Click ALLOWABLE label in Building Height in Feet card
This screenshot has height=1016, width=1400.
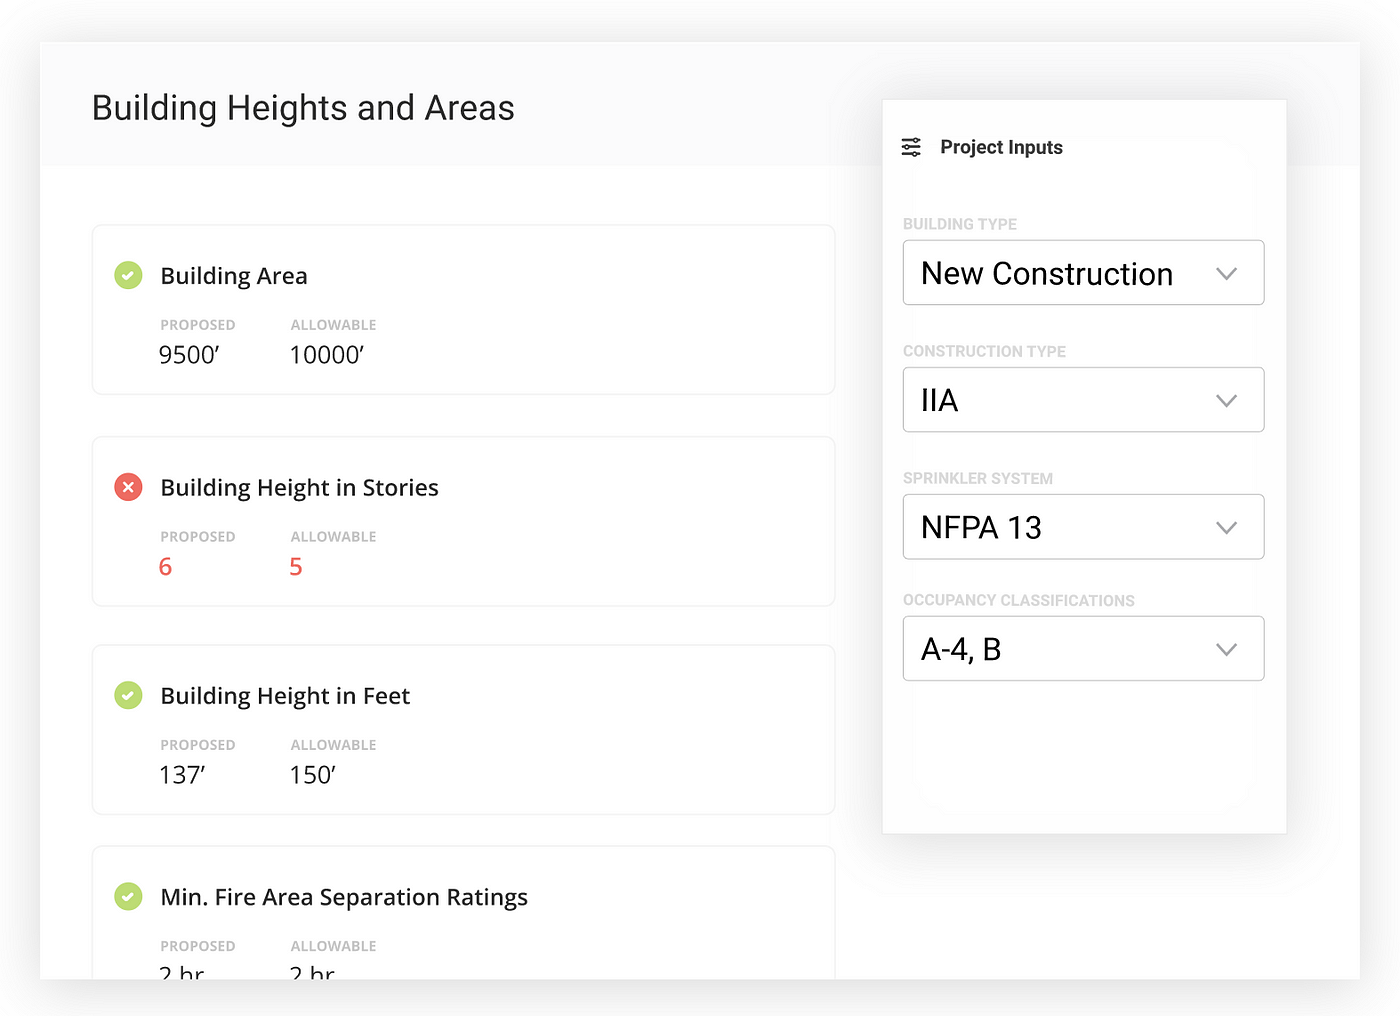point(333,745)
